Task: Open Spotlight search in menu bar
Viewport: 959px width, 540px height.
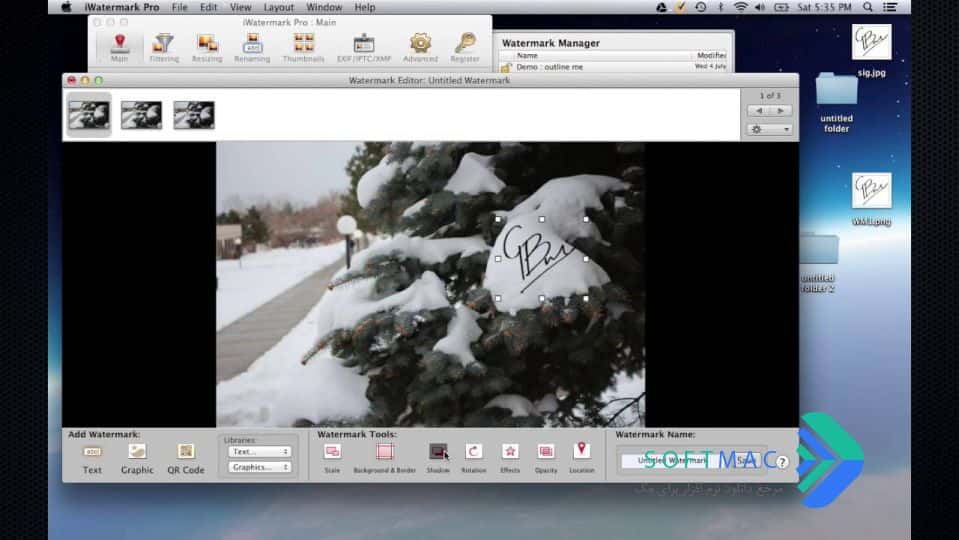Action: click(867, 7)
